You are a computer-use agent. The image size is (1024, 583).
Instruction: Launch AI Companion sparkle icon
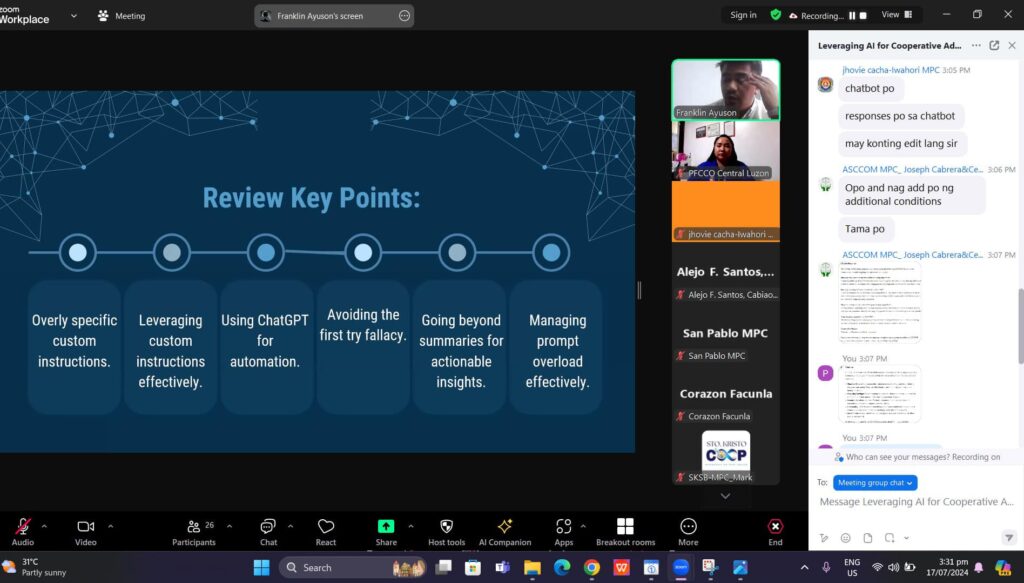(x=505, y=531)
